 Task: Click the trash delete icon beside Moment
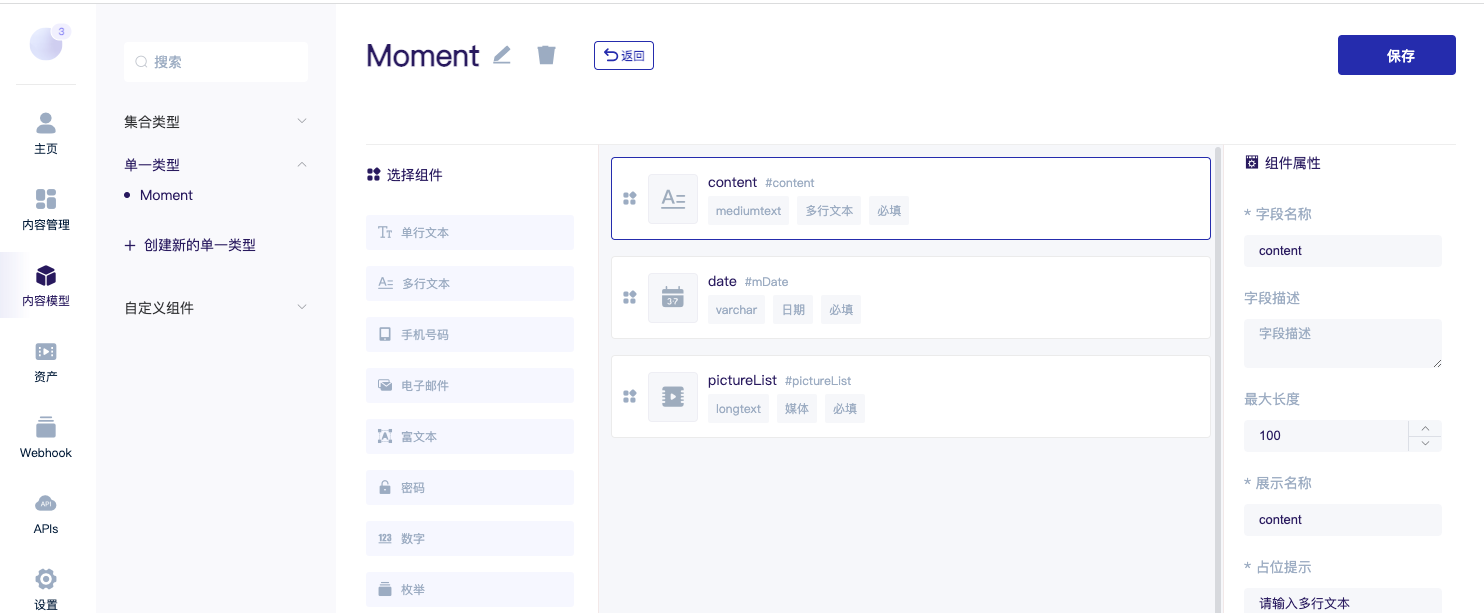coord(546,54)
